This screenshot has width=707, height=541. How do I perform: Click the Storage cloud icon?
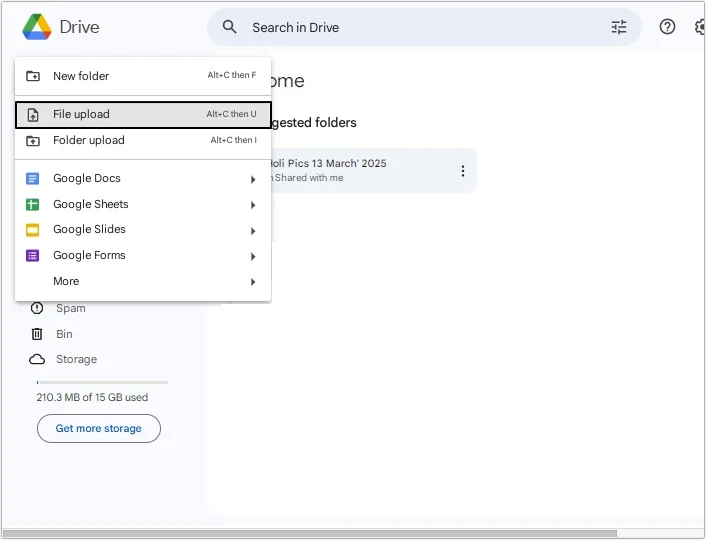click(x=37, y=360)
